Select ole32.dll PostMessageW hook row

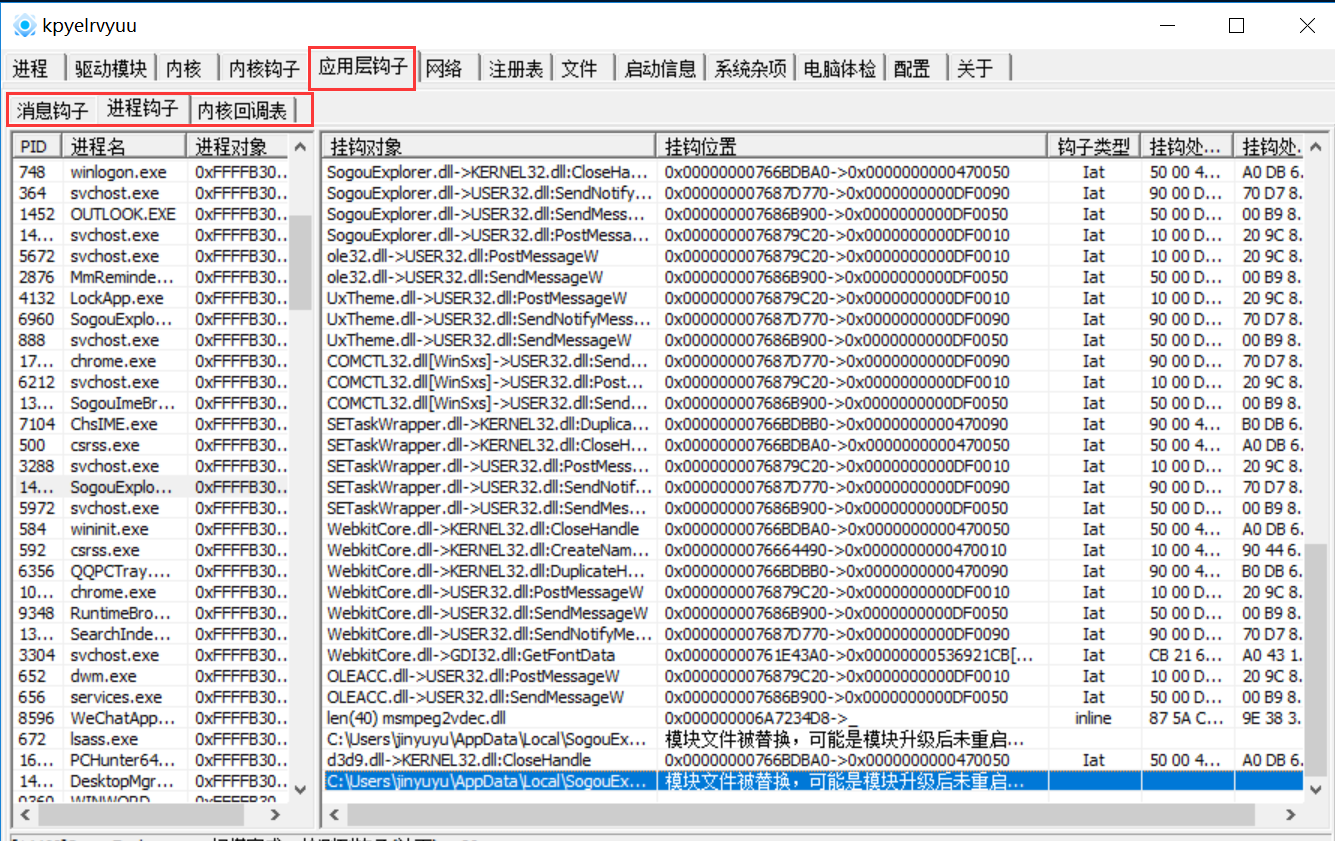[814, 256]
